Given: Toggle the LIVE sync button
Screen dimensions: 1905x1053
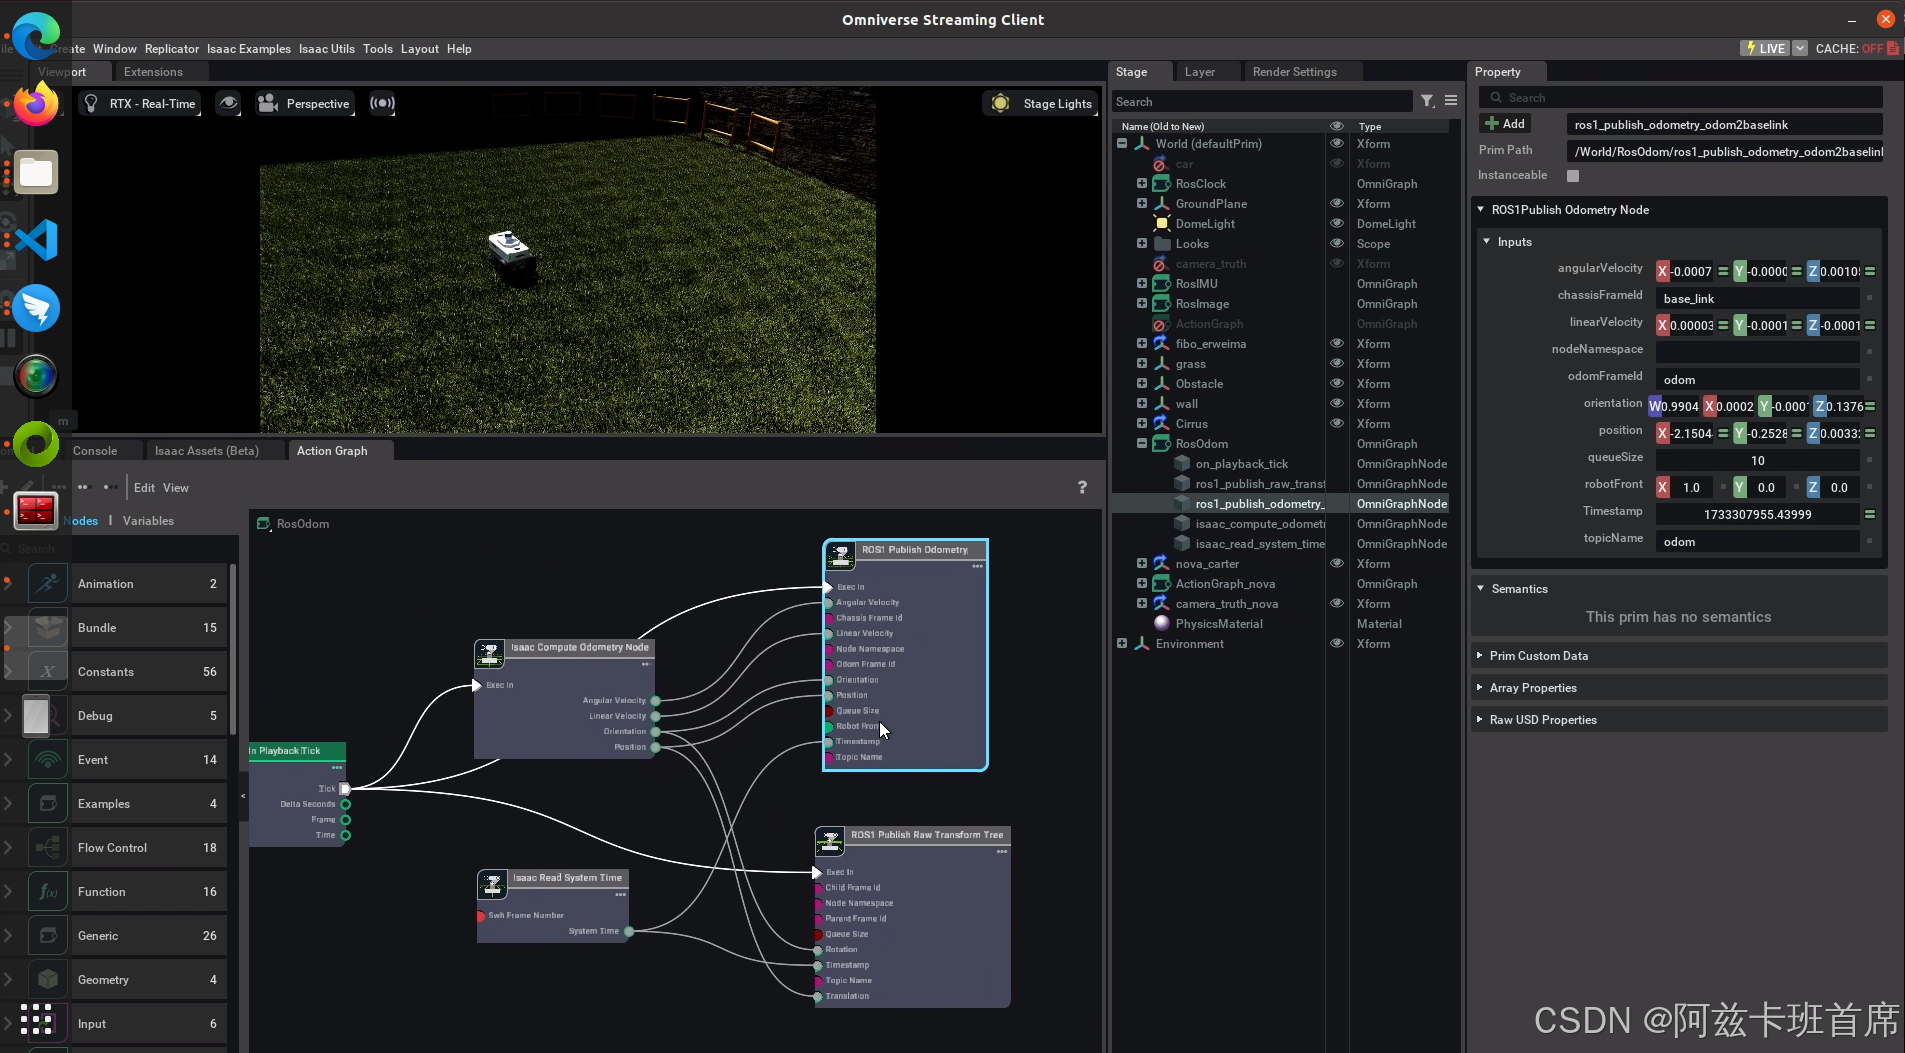Looking at the screenshot, I should 1765,48.
